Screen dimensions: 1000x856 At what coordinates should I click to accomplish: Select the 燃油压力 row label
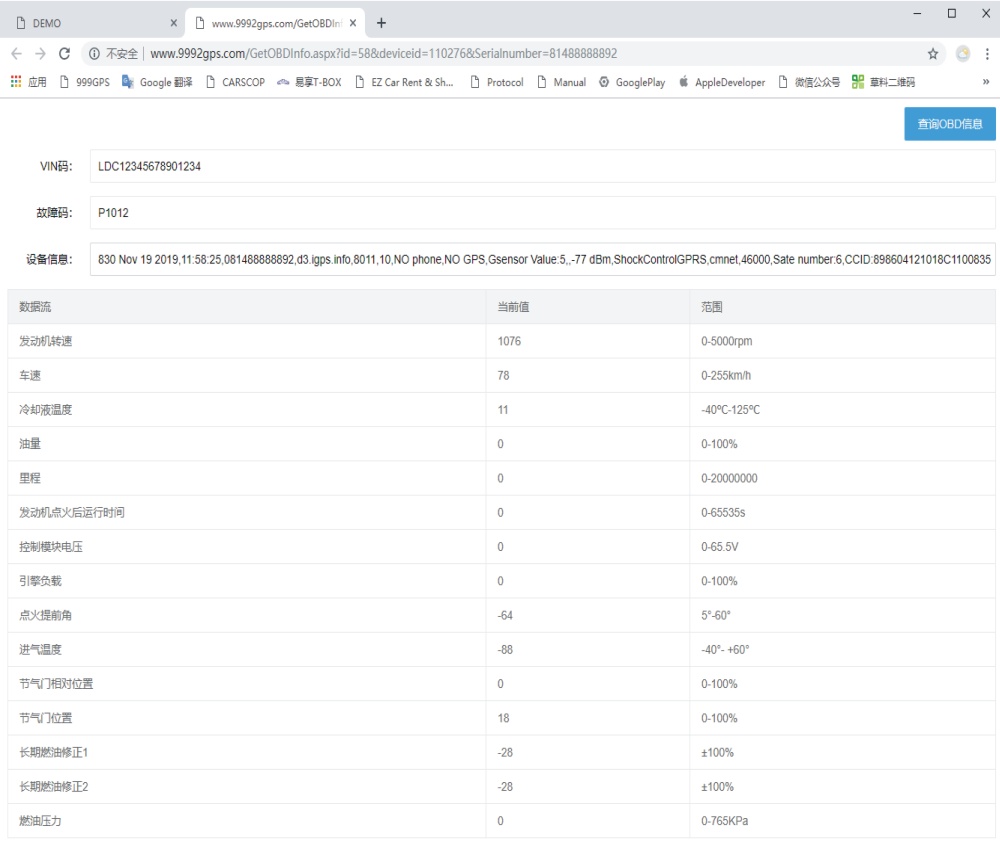tap(40, 822)
